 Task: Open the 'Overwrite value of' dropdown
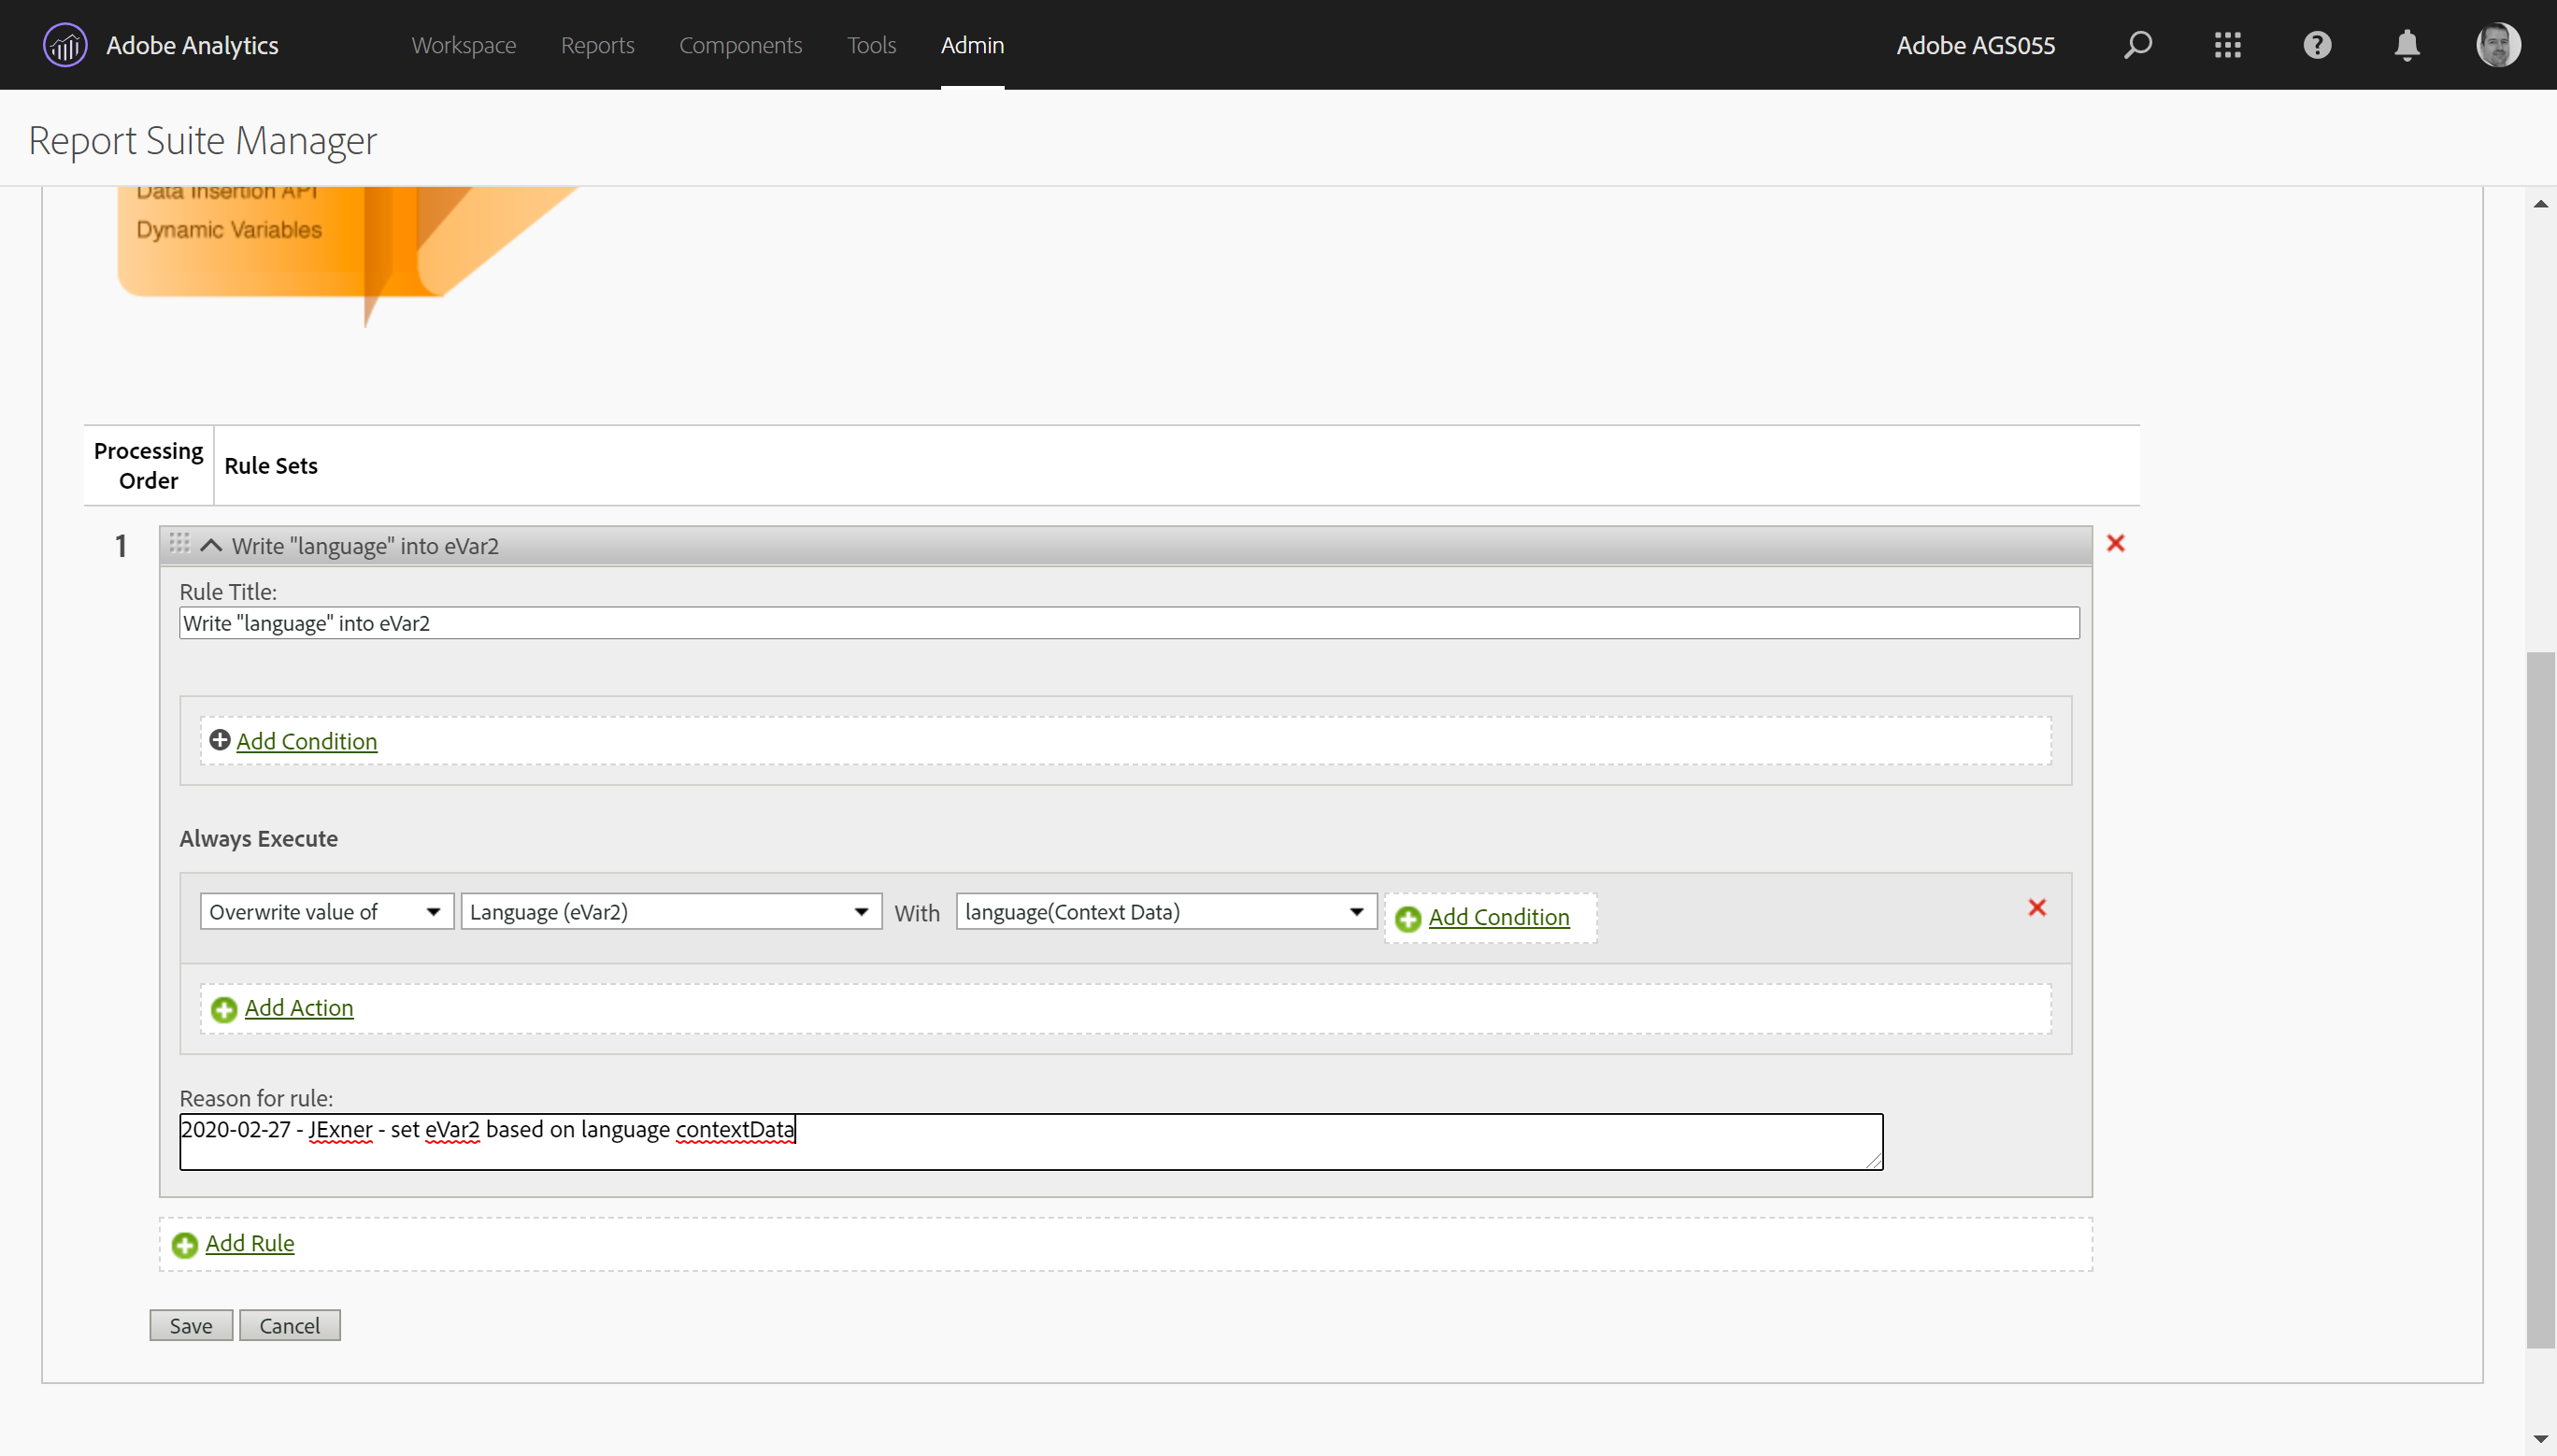326,912
